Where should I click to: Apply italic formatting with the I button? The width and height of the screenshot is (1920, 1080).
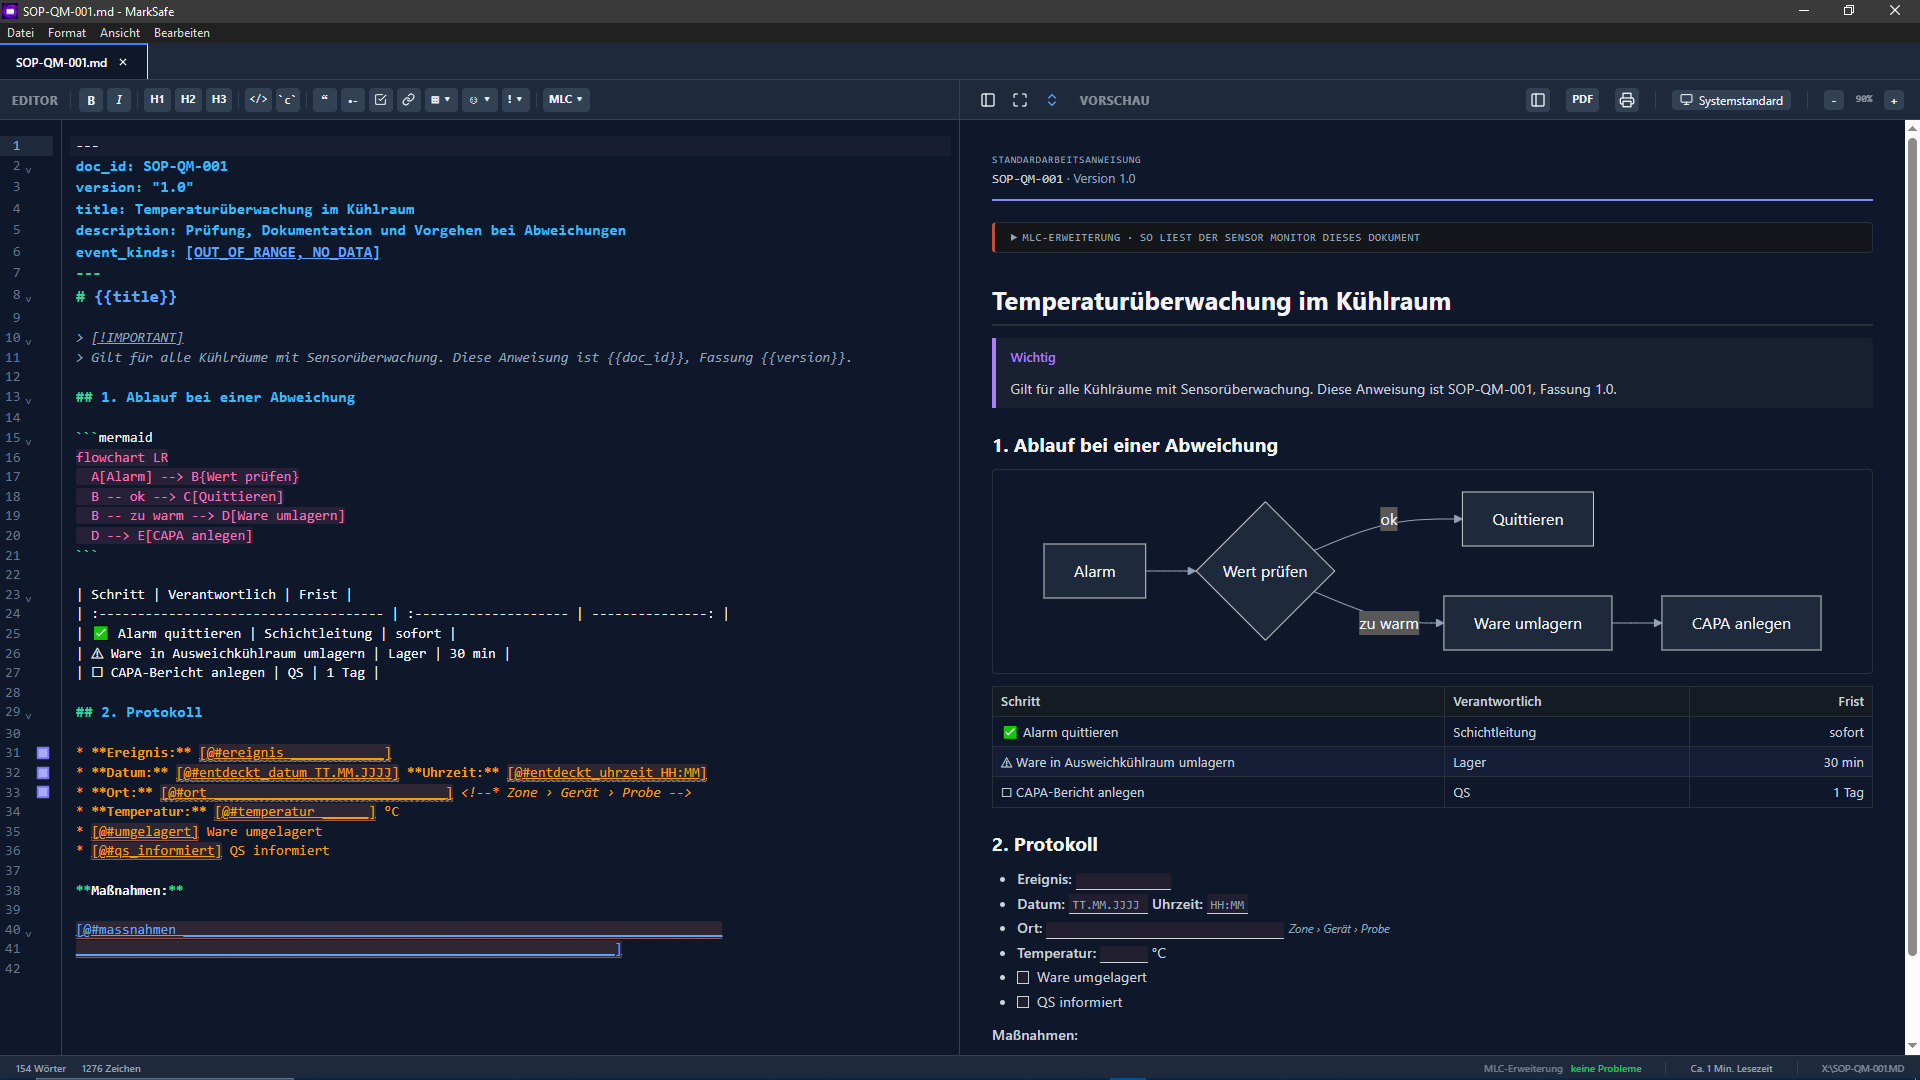119,100
